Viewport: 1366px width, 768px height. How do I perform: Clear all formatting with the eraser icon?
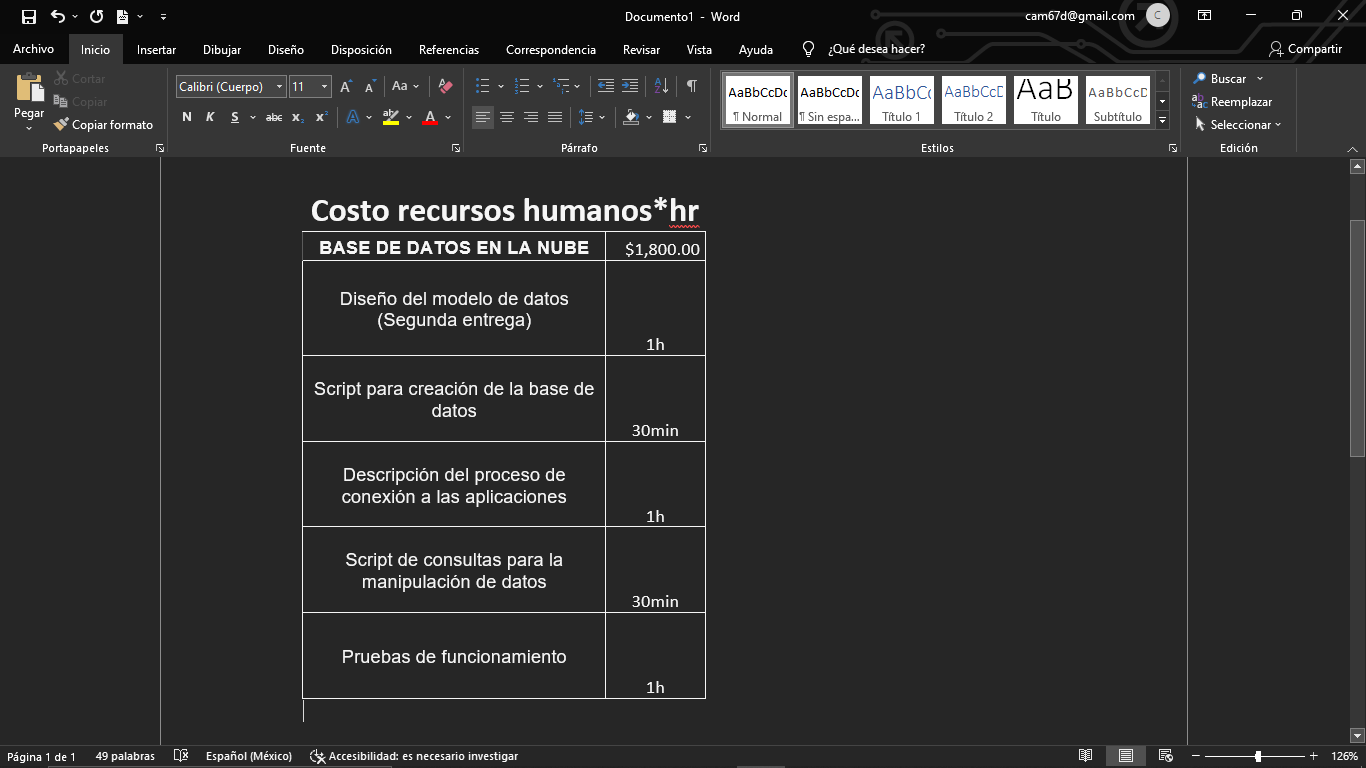[x=446, y=87]
